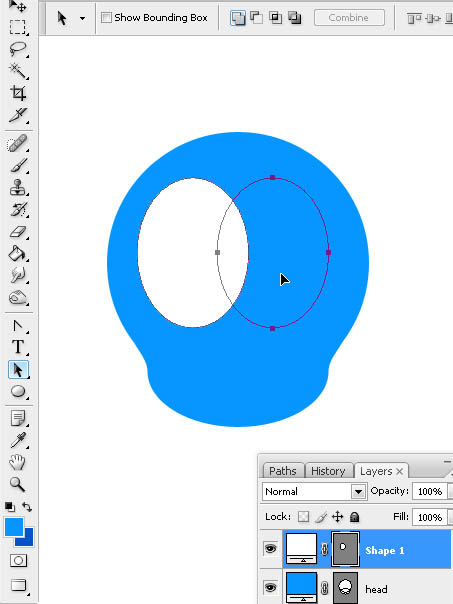Select the Clone Stamp tool
This screenshot has width=453, height=604.
click(x=18, y=188)
